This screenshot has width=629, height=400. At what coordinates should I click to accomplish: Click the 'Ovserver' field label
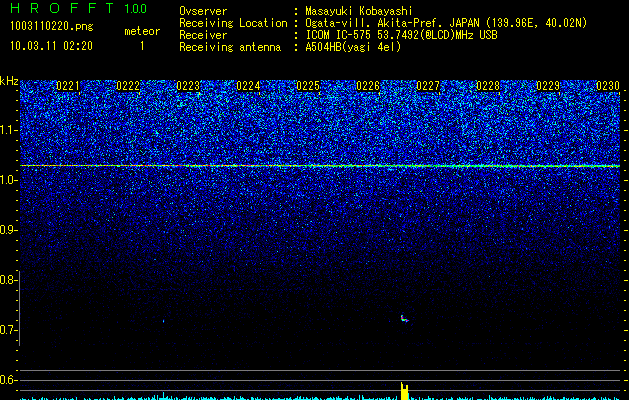203,11
